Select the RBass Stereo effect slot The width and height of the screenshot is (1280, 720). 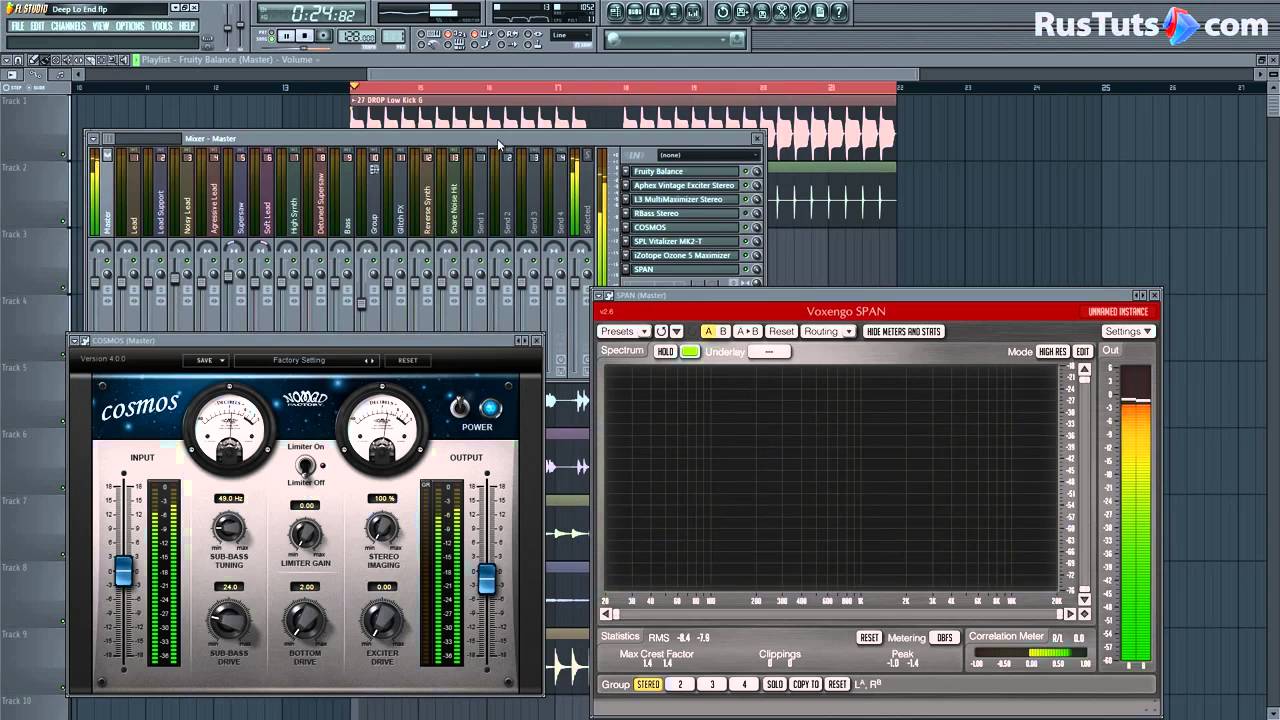[685, 213]
